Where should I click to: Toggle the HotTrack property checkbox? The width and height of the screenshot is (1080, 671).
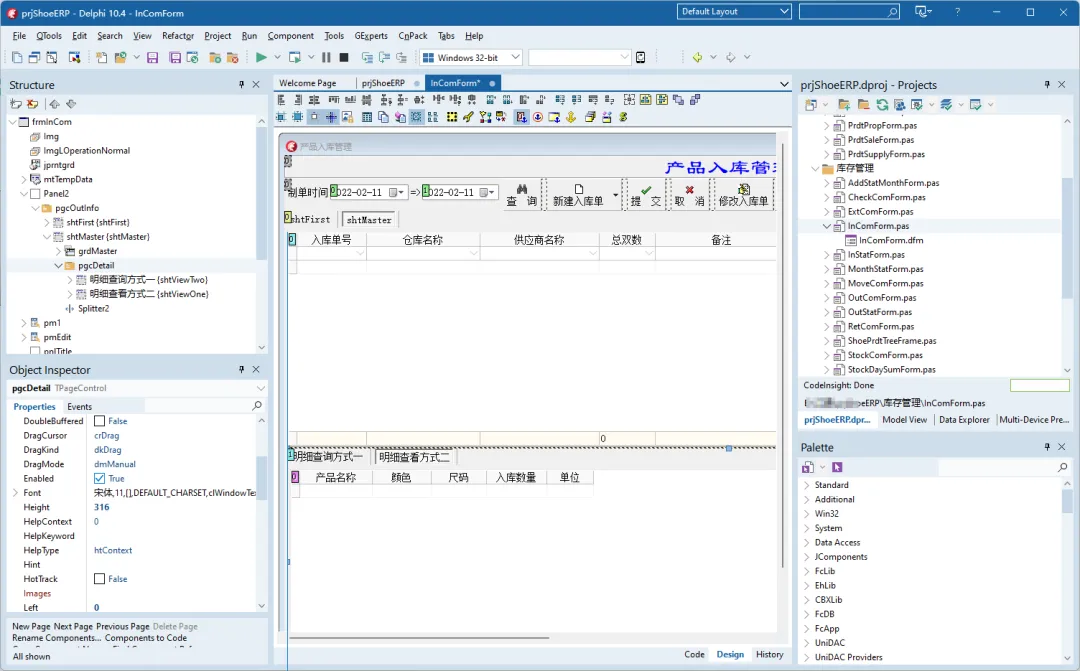point(99,579)
